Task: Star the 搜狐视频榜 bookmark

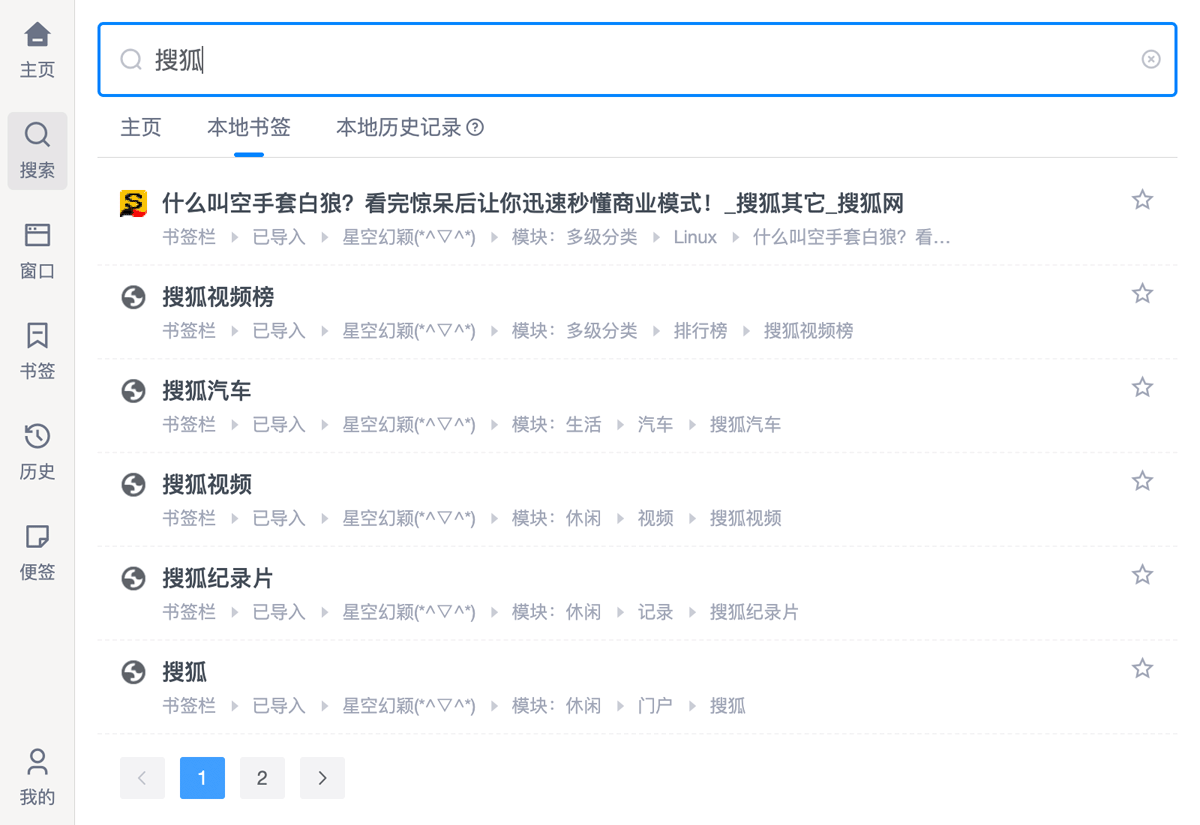Action: 1142,293
